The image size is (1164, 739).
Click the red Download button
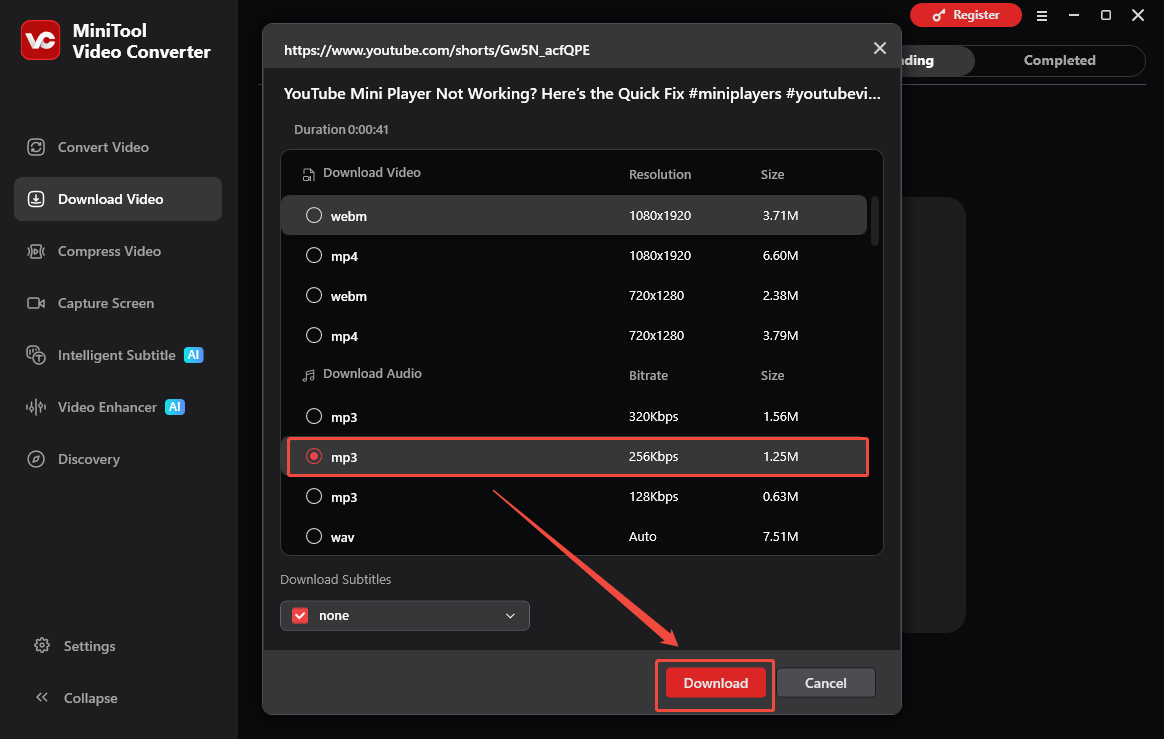click(x=716, y=683)
